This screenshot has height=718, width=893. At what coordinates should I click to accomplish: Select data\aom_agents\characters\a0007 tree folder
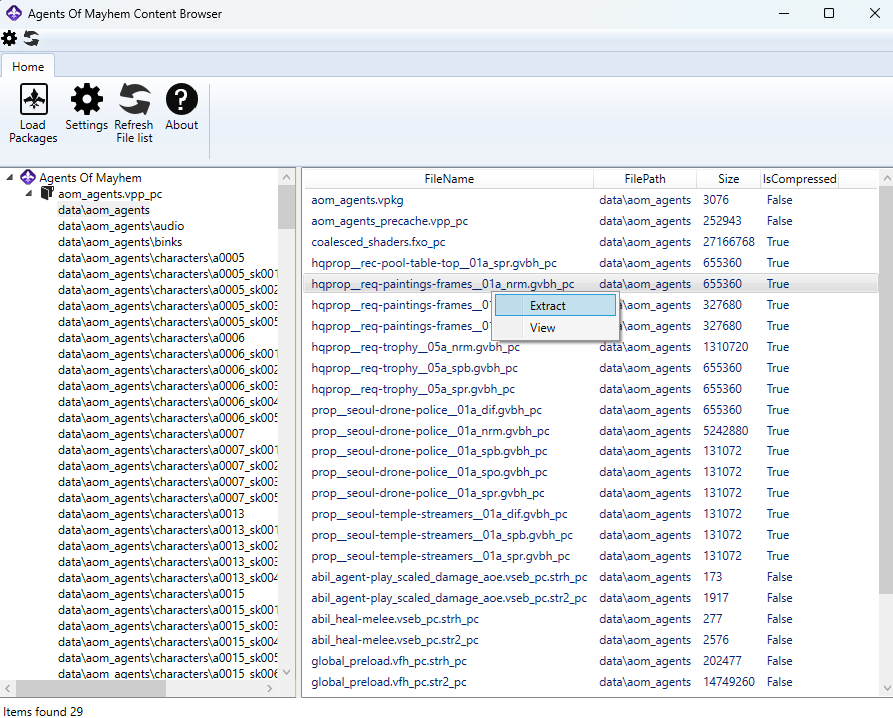point(151,434)
